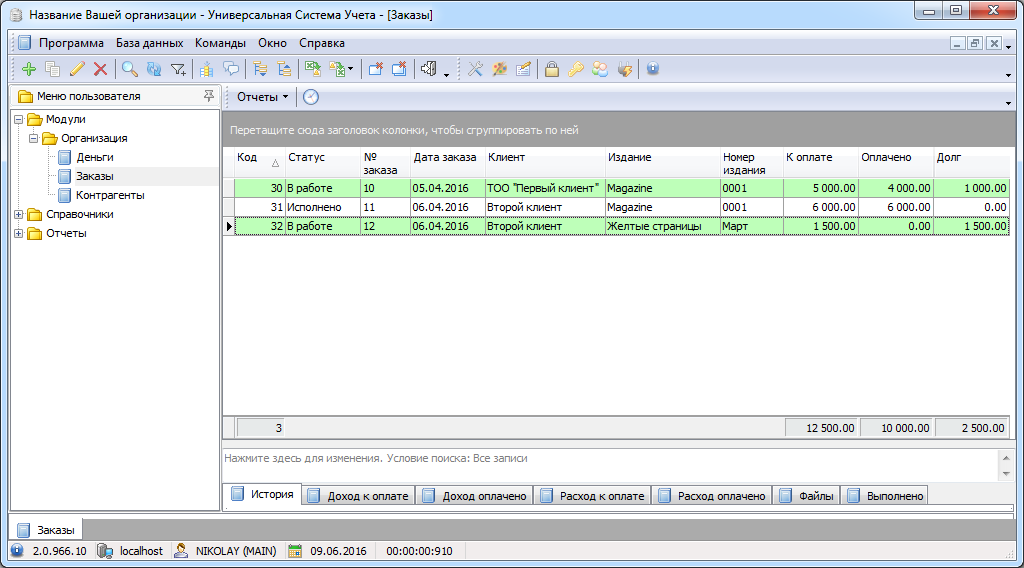1024x568 pixels.
Task: Open the Программа menu
Action: tap(71, 43)
